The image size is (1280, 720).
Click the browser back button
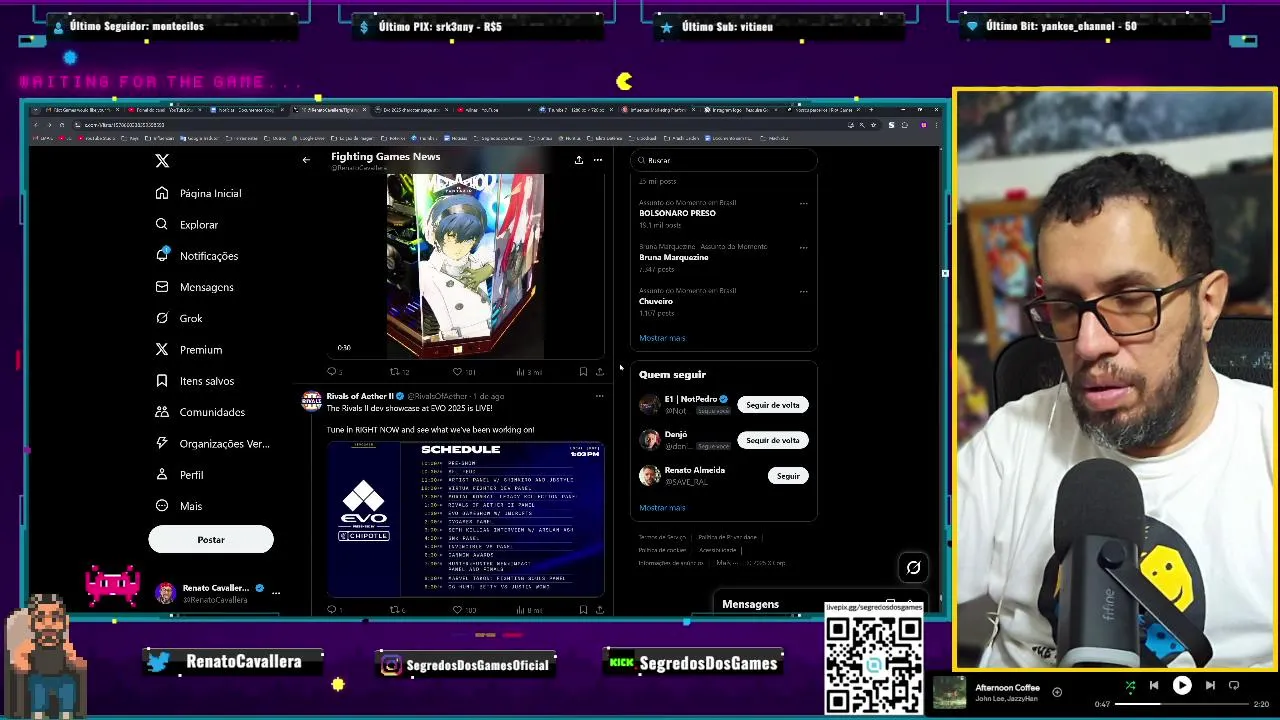point(35,125)
